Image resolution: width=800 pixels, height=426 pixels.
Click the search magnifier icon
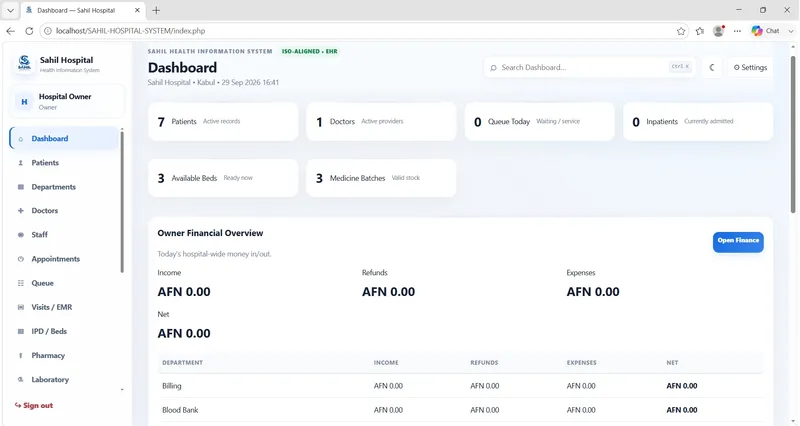[493, 67]
